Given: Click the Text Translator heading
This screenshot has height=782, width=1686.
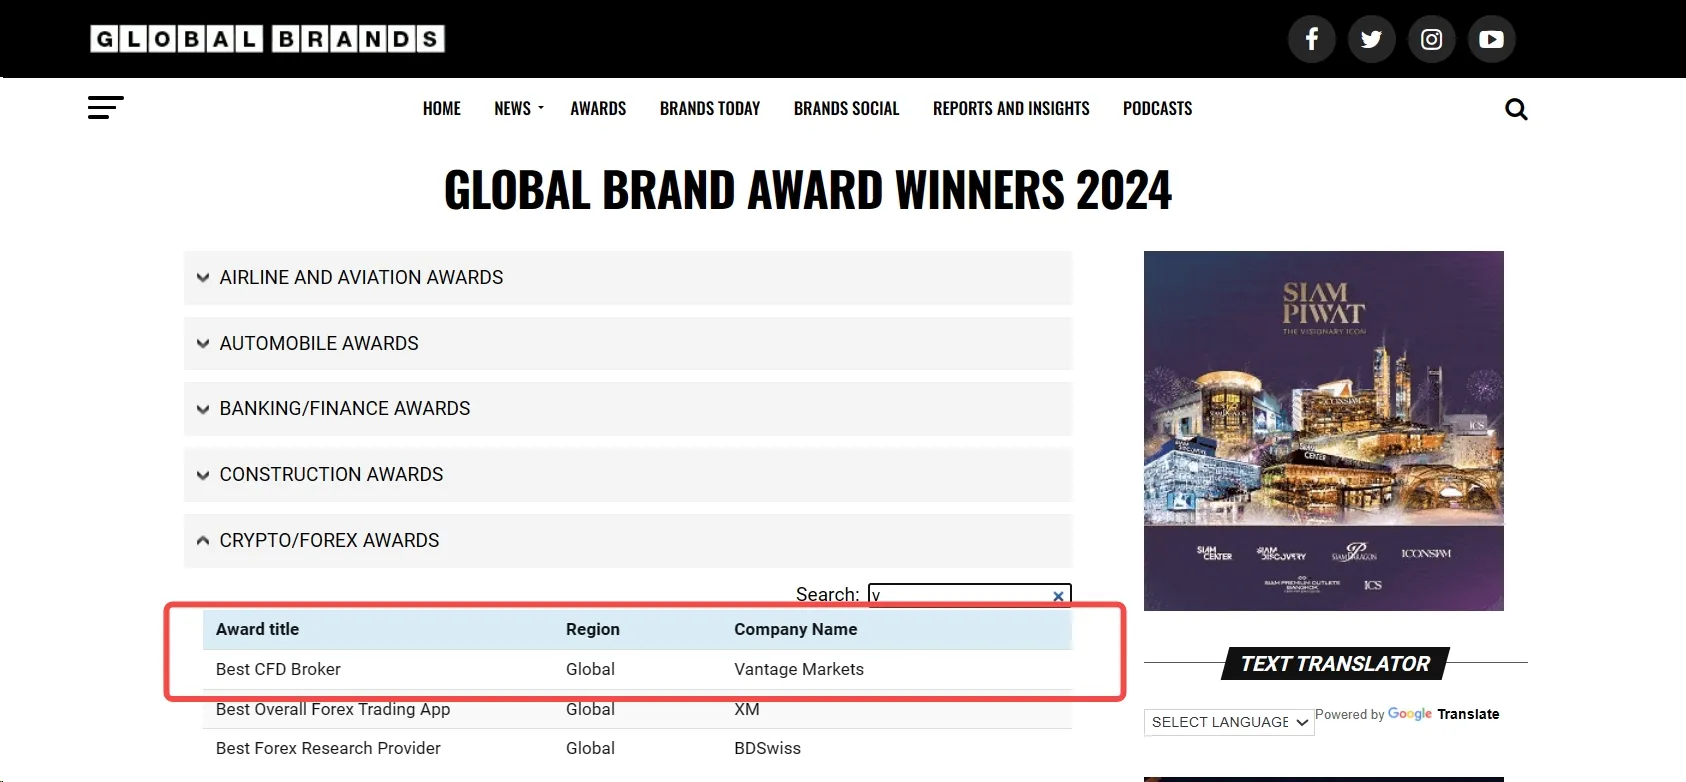Looking at the screenshot, I should [x=1335, y=664].
